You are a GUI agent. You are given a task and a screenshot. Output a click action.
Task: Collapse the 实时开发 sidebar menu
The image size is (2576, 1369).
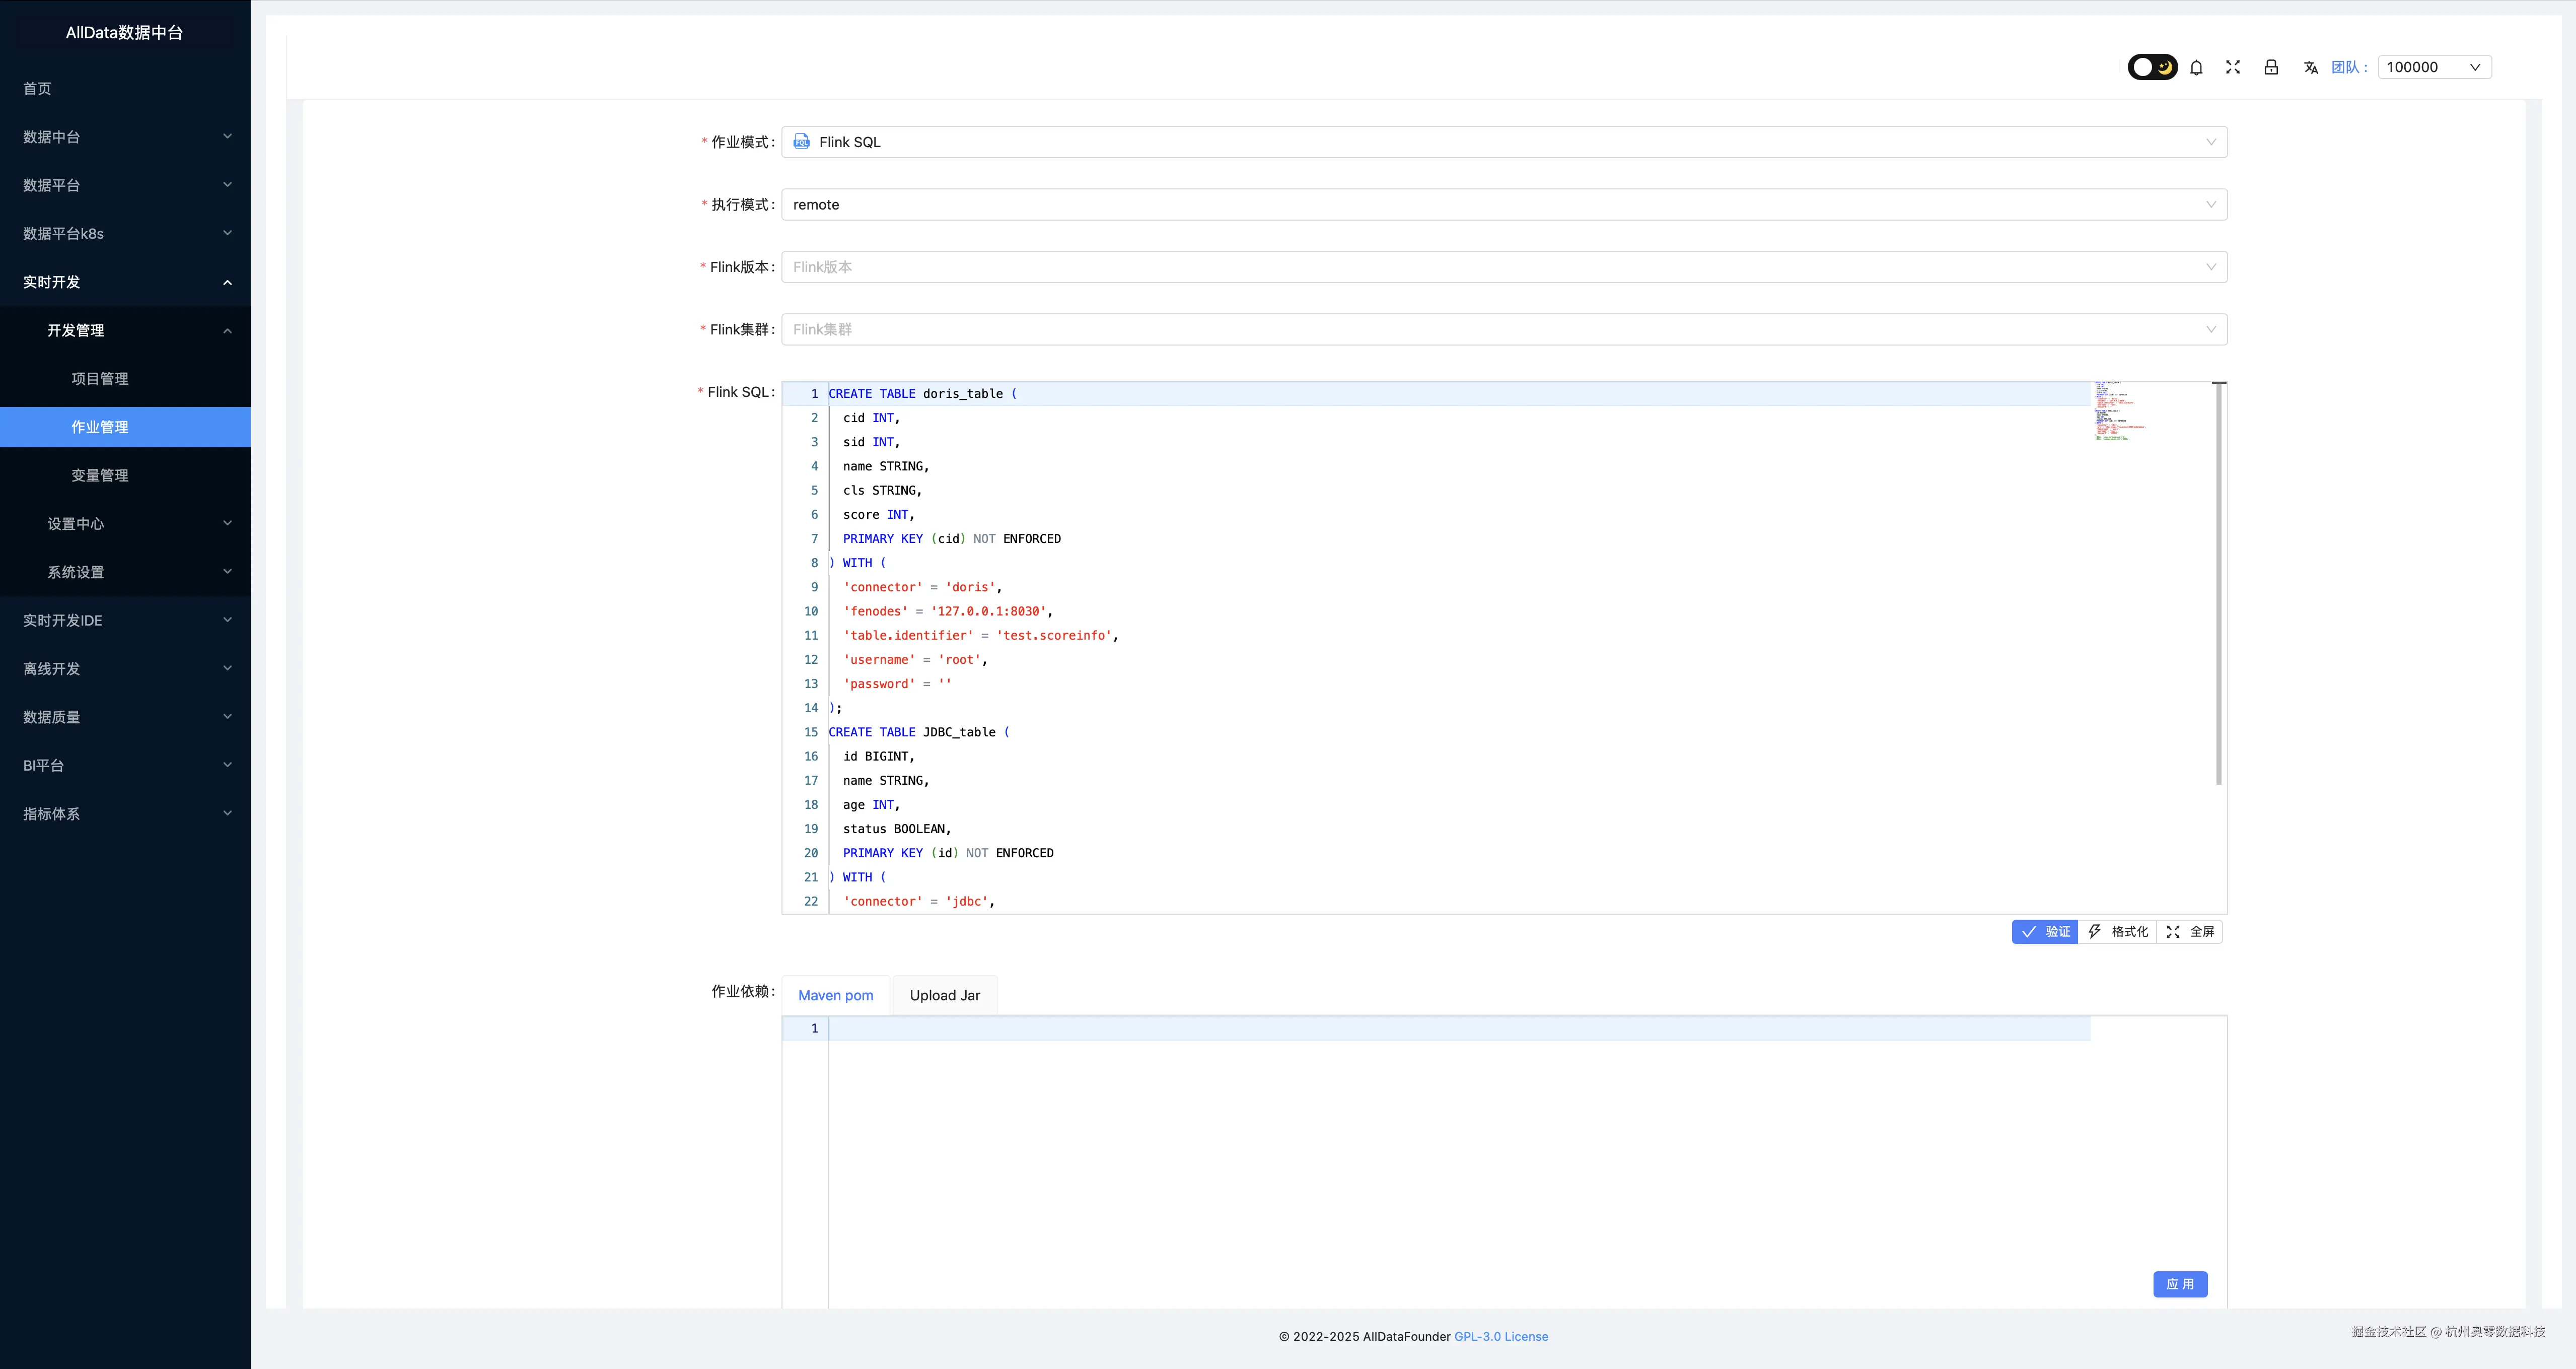click(x=125, y=282)
